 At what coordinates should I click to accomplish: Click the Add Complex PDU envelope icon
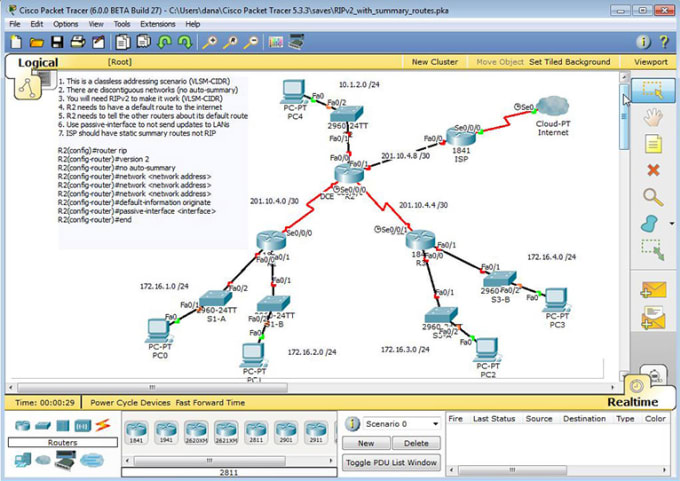653,318
